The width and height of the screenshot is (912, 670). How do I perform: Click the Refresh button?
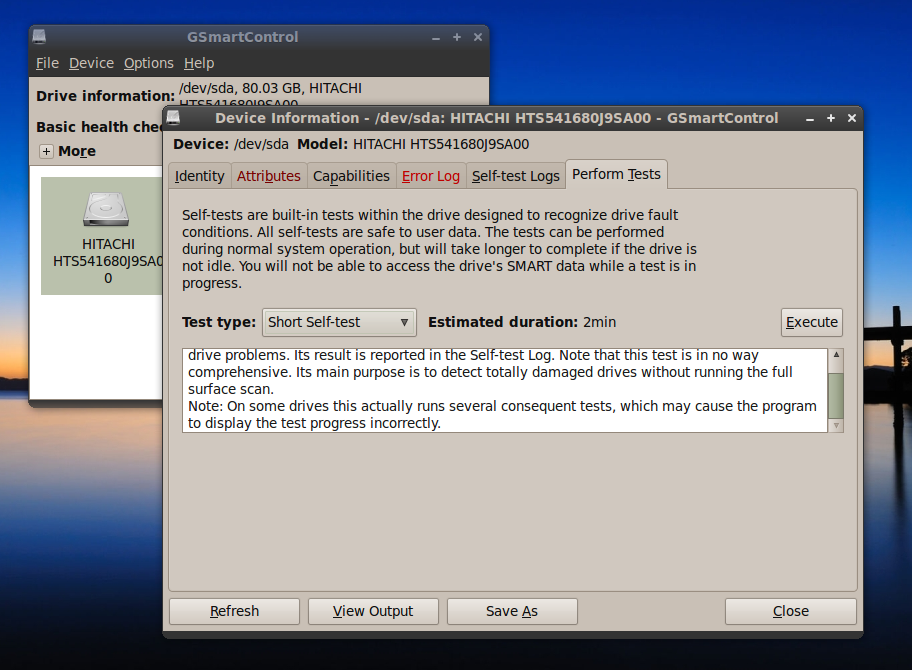(233, 611)
